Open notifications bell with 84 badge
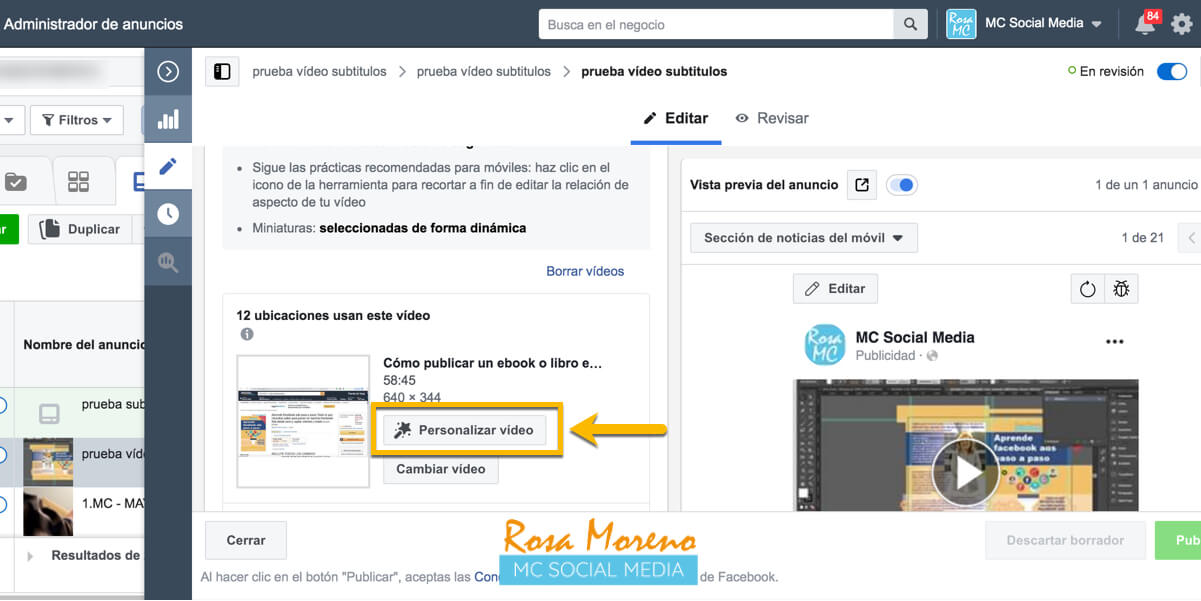1201x601 pixels. (1147, 24)
